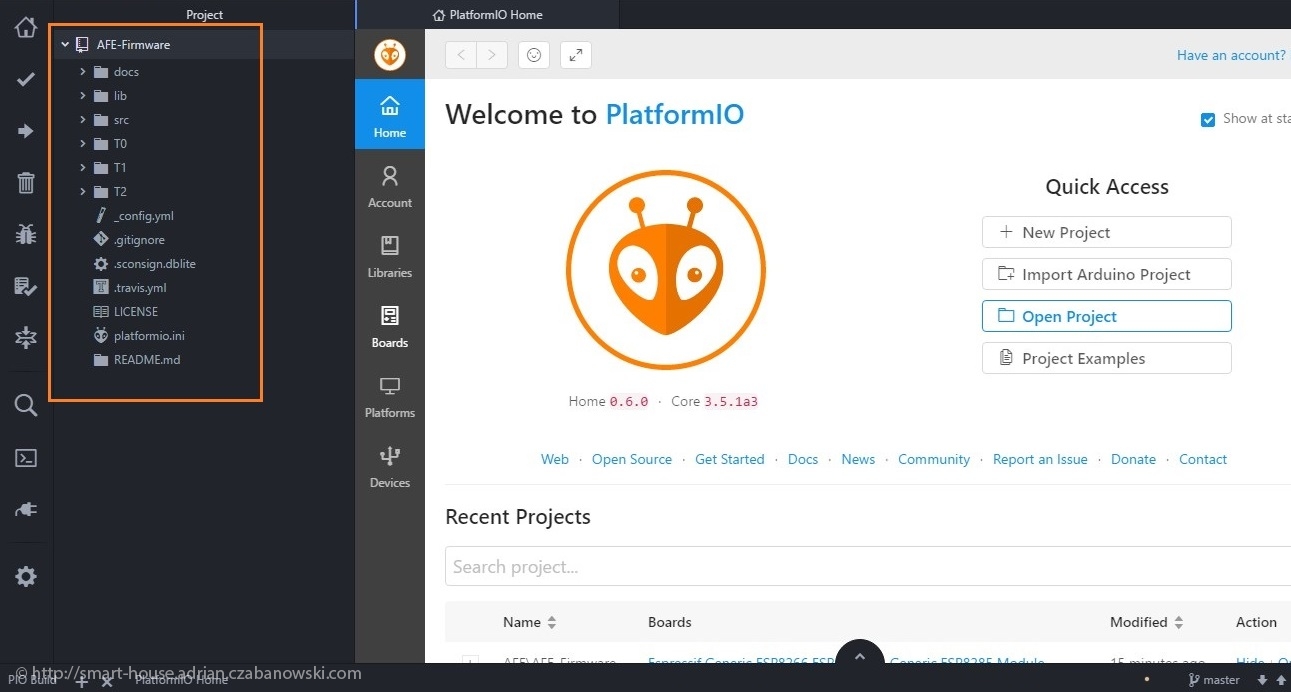Click Have an account? link
The image size is (1291, 692).
[x=1231, y=56]
